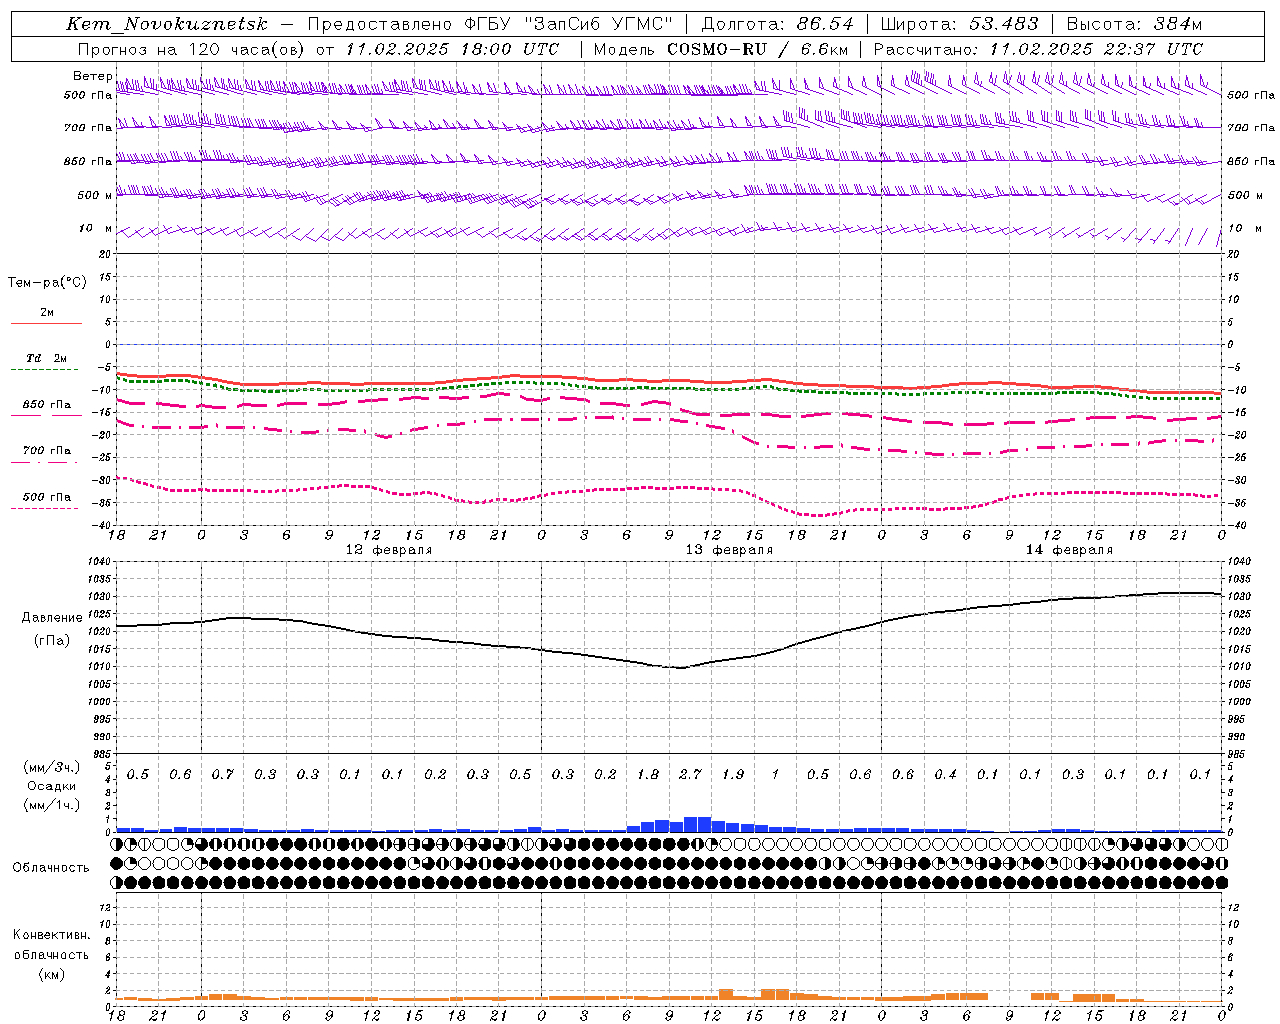Click the dash-dot 700 гПа temperature legend line
The image size is (1280, 1024).
[46, 462]
